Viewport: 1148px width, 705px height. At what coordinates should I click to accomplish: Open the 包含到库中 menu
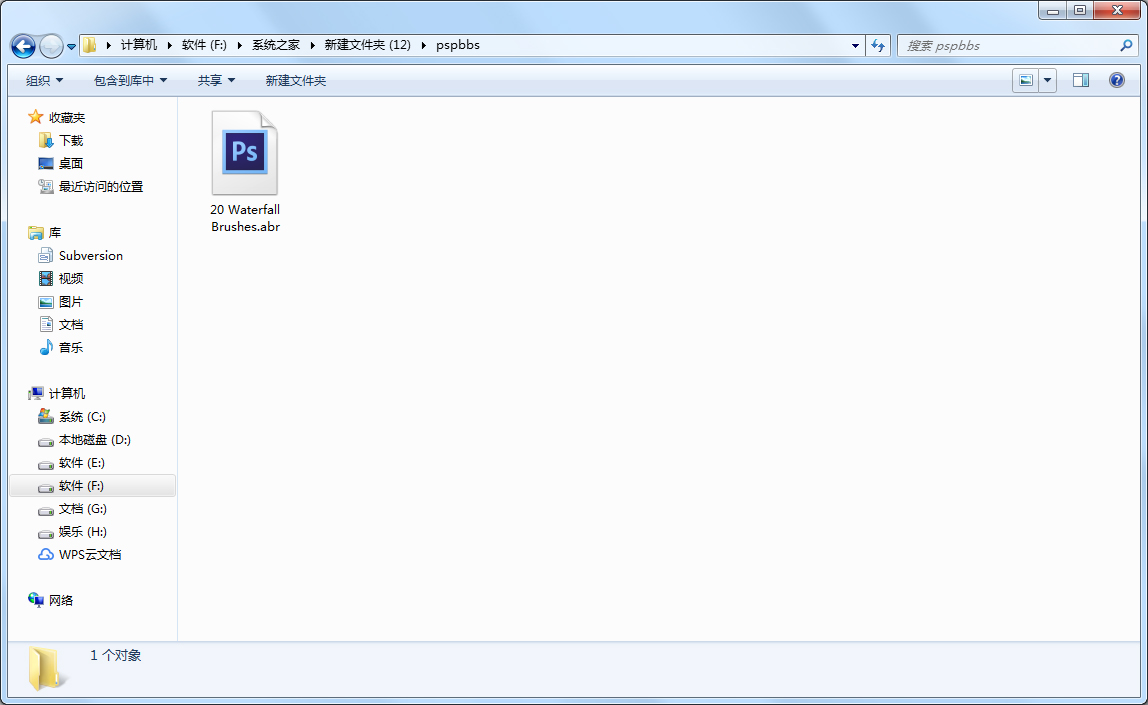130,81
